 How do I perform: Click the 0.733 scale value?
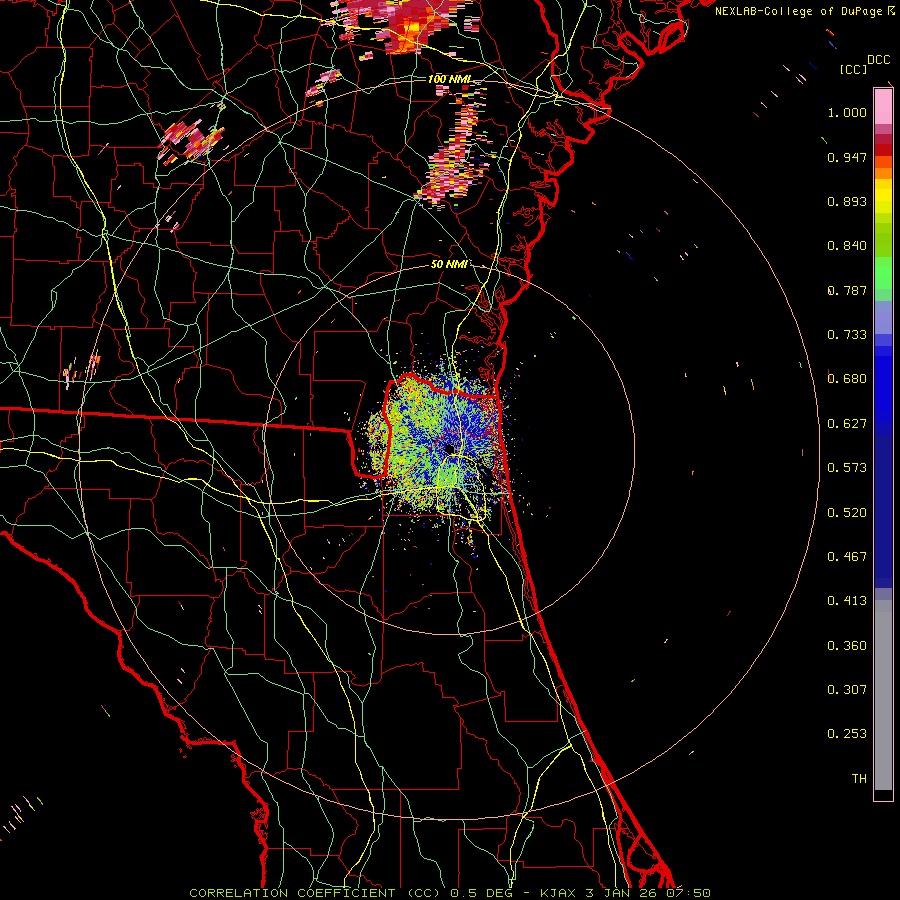(847, 335)
